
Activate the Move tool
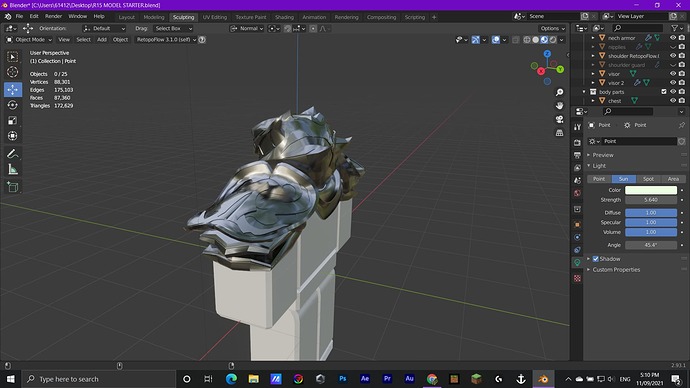click(13, 89)
